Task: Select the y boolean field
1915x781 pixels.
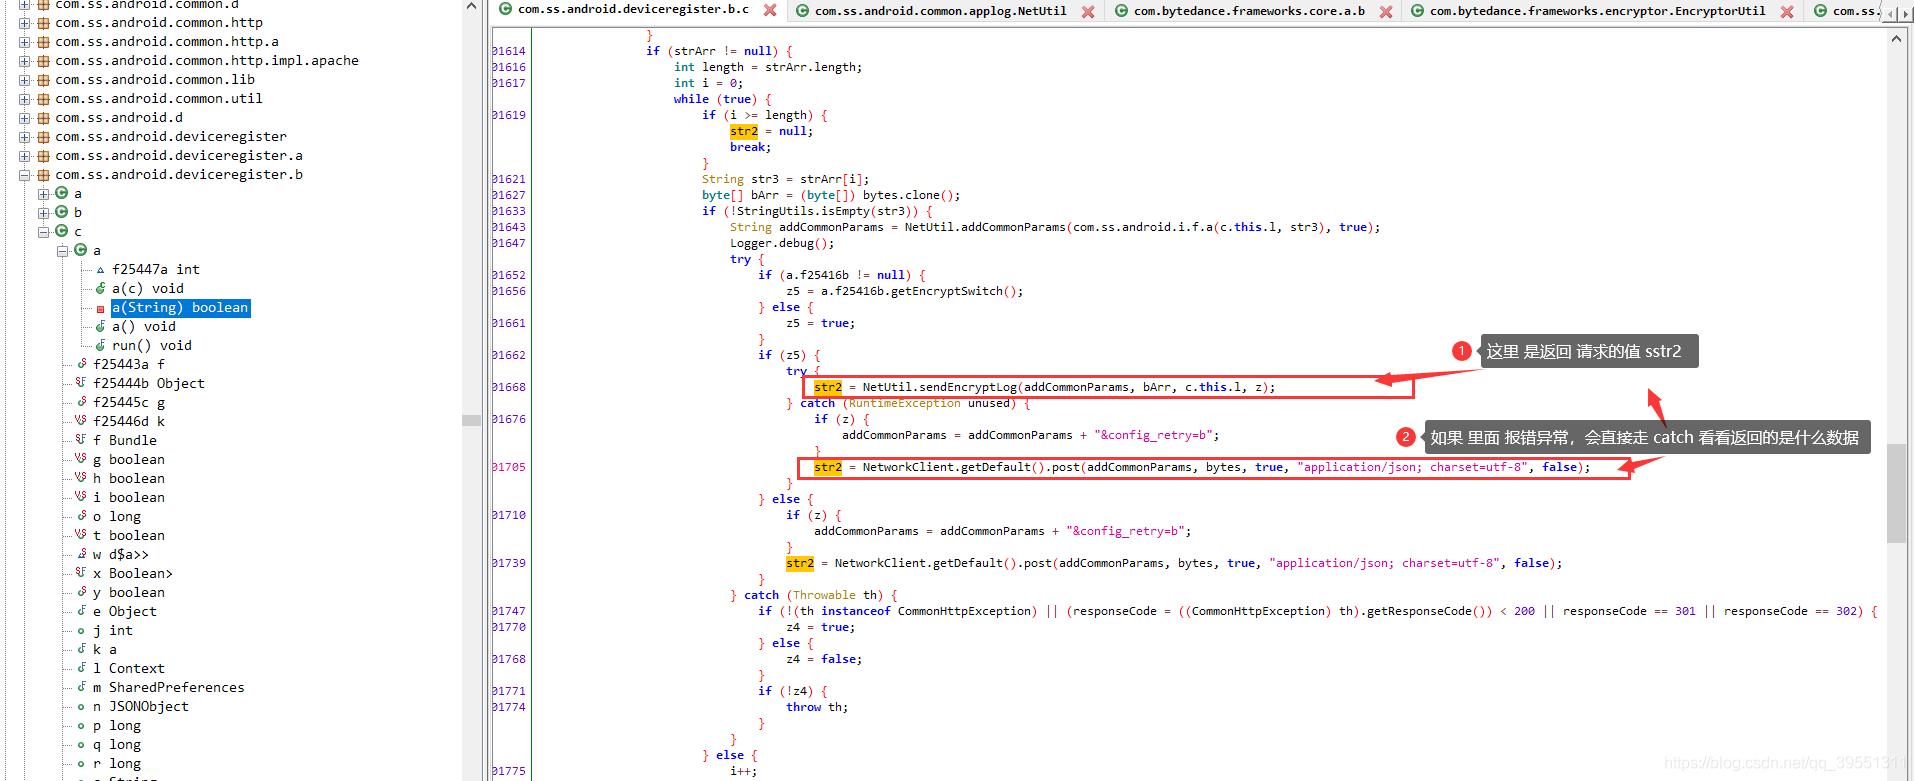Action: [x=129, y=593]
